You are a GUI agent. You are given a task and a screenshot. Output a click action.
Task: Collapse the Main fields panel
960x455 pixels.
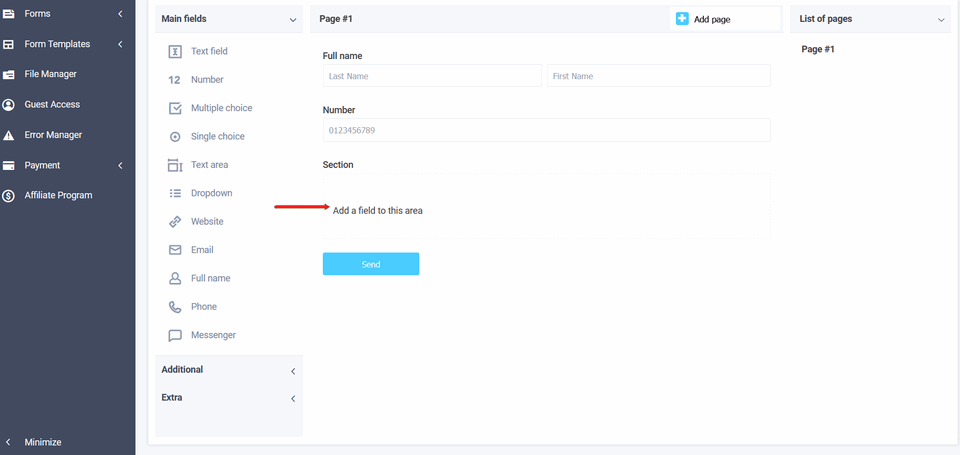pos(292,19)
